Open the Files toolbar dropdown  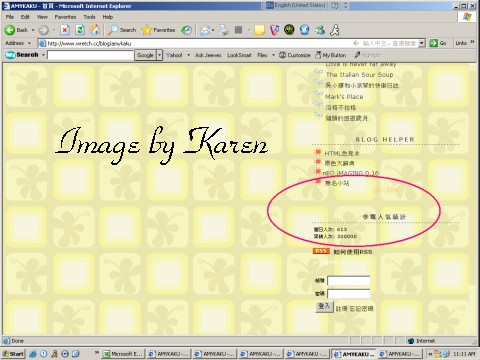pyautogui.click(x=266, y=55)
